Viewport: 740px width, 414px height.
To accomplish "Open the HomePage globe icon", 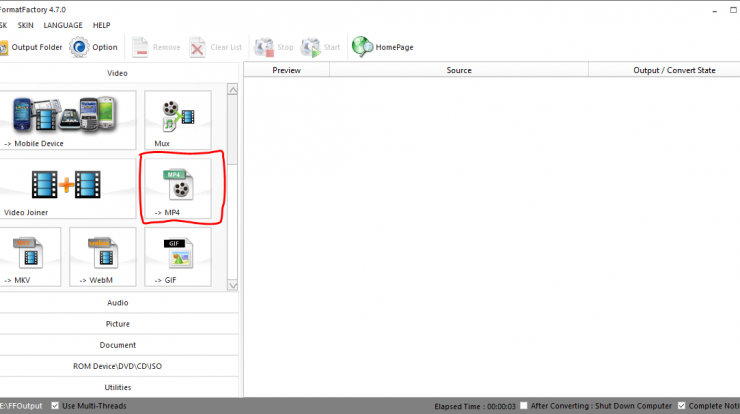I will click(362, 47).
